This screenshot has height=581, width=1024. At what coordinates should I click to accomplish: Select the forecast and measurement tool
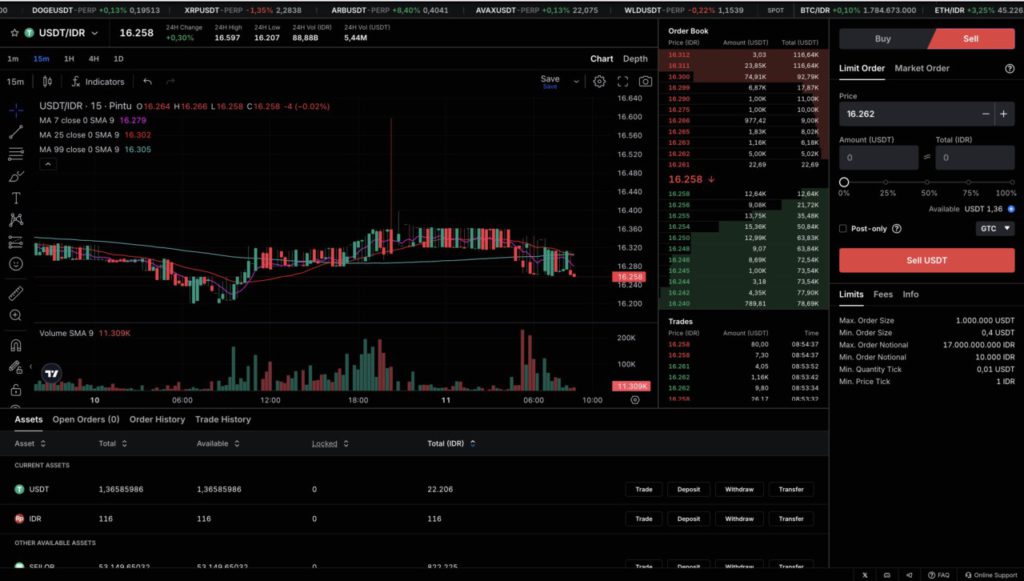pyautogui.click(x=16, y=242)
